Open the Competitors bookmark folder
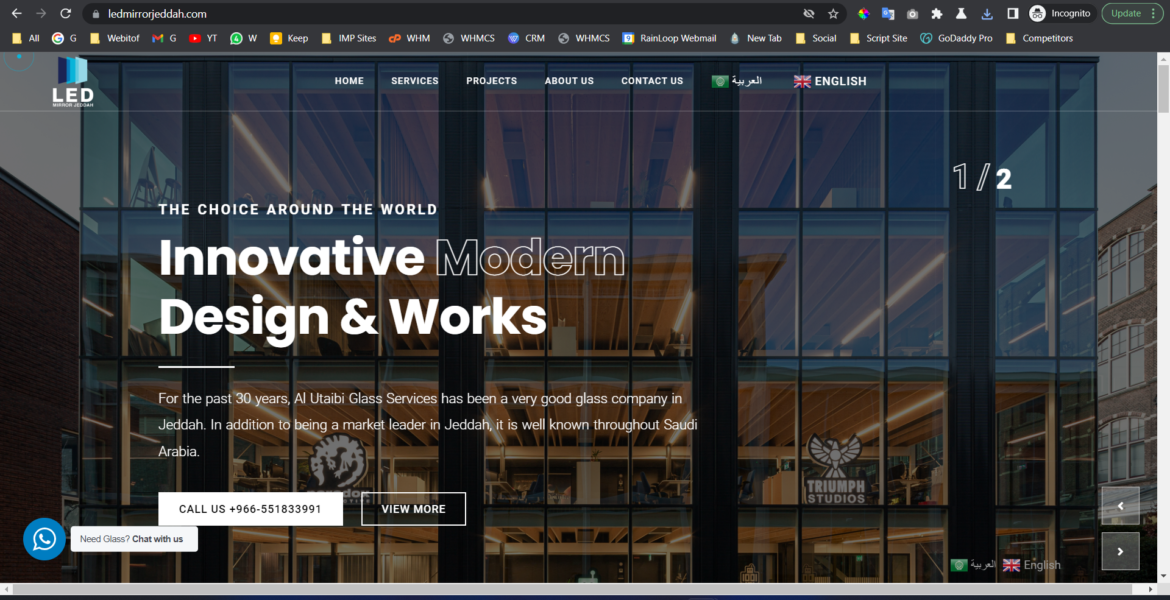This screenshot has height=600, width=1170. (x=1039, y=38)
